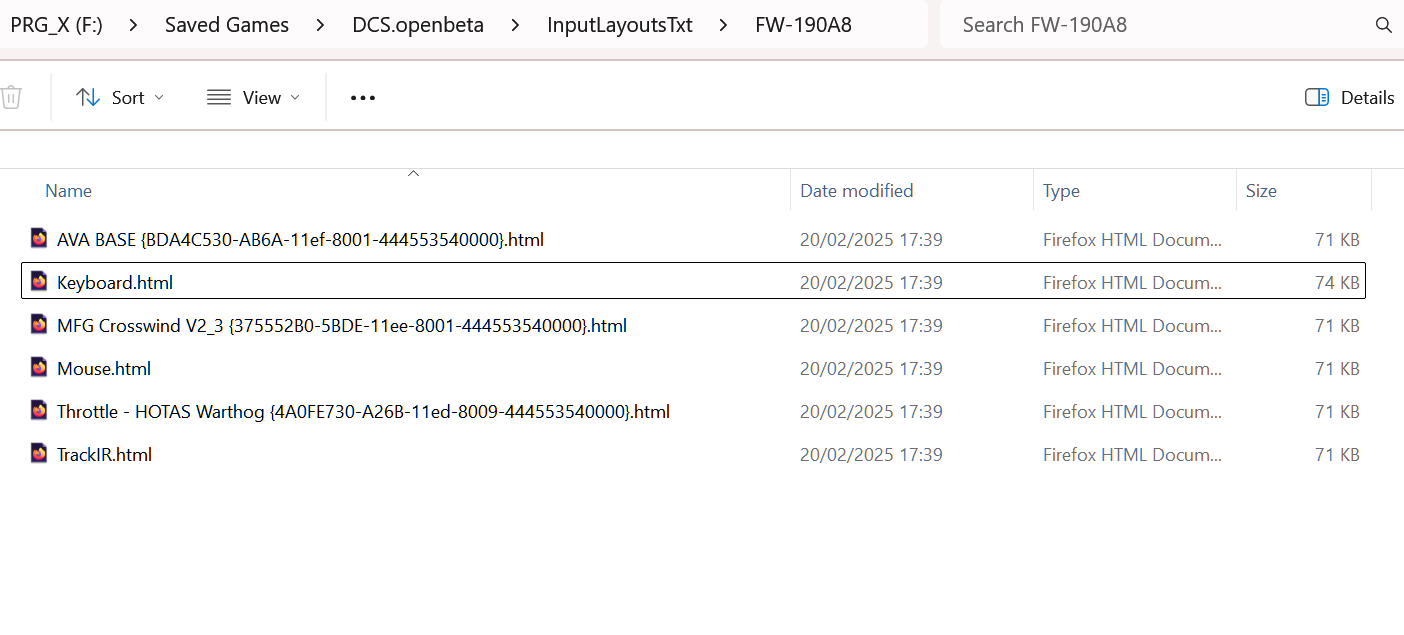Image resolution: width=1404 pixels, height=635 pixels.
Task: Expand chevron after Saved Games breadcrumb
Action: (x=320, y=25)
